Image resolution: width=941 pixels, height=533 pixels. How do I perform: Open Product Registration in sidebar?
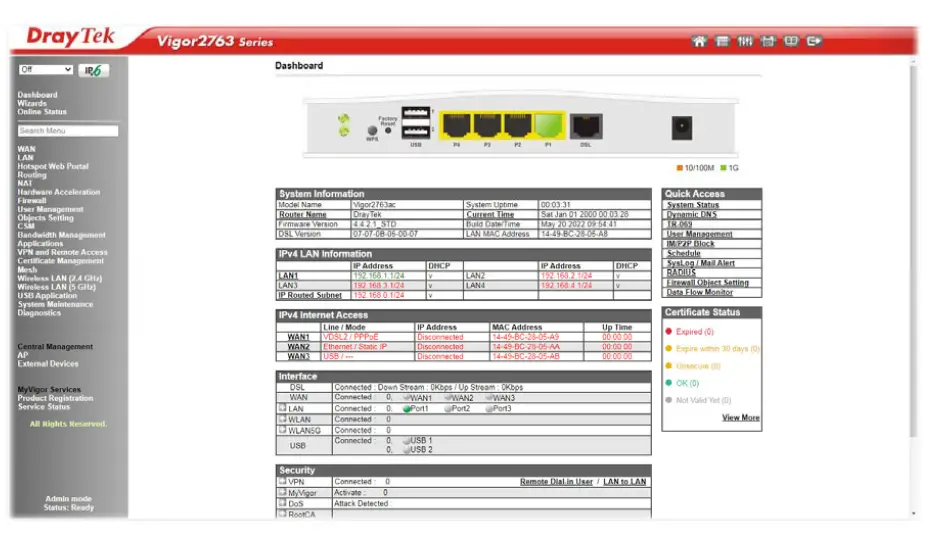click(x=55, y=398)
